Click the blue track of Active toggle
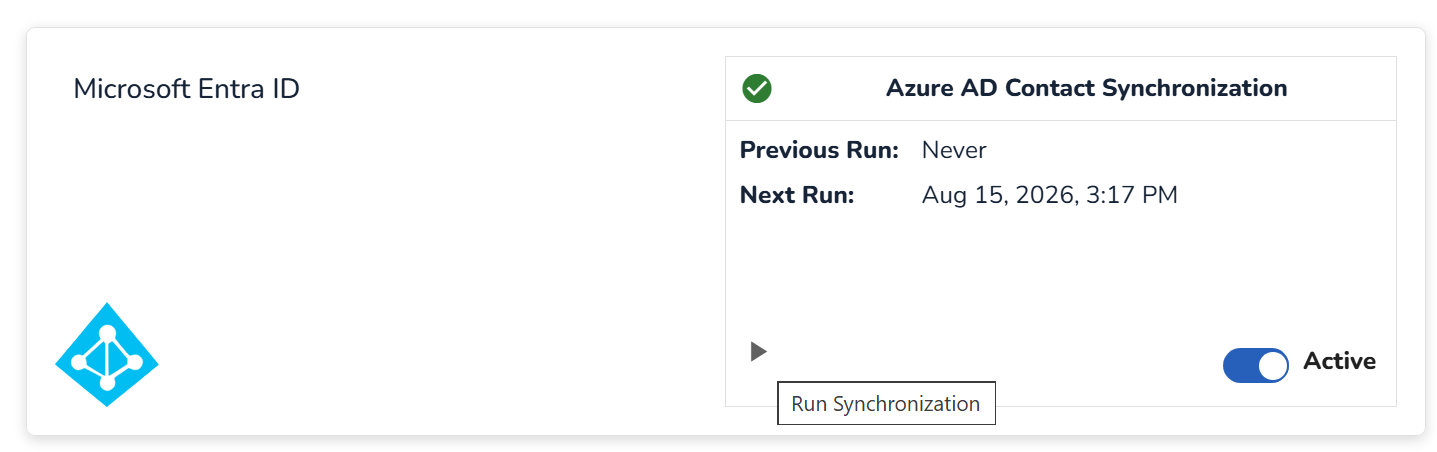 (x=1240, y=366)
